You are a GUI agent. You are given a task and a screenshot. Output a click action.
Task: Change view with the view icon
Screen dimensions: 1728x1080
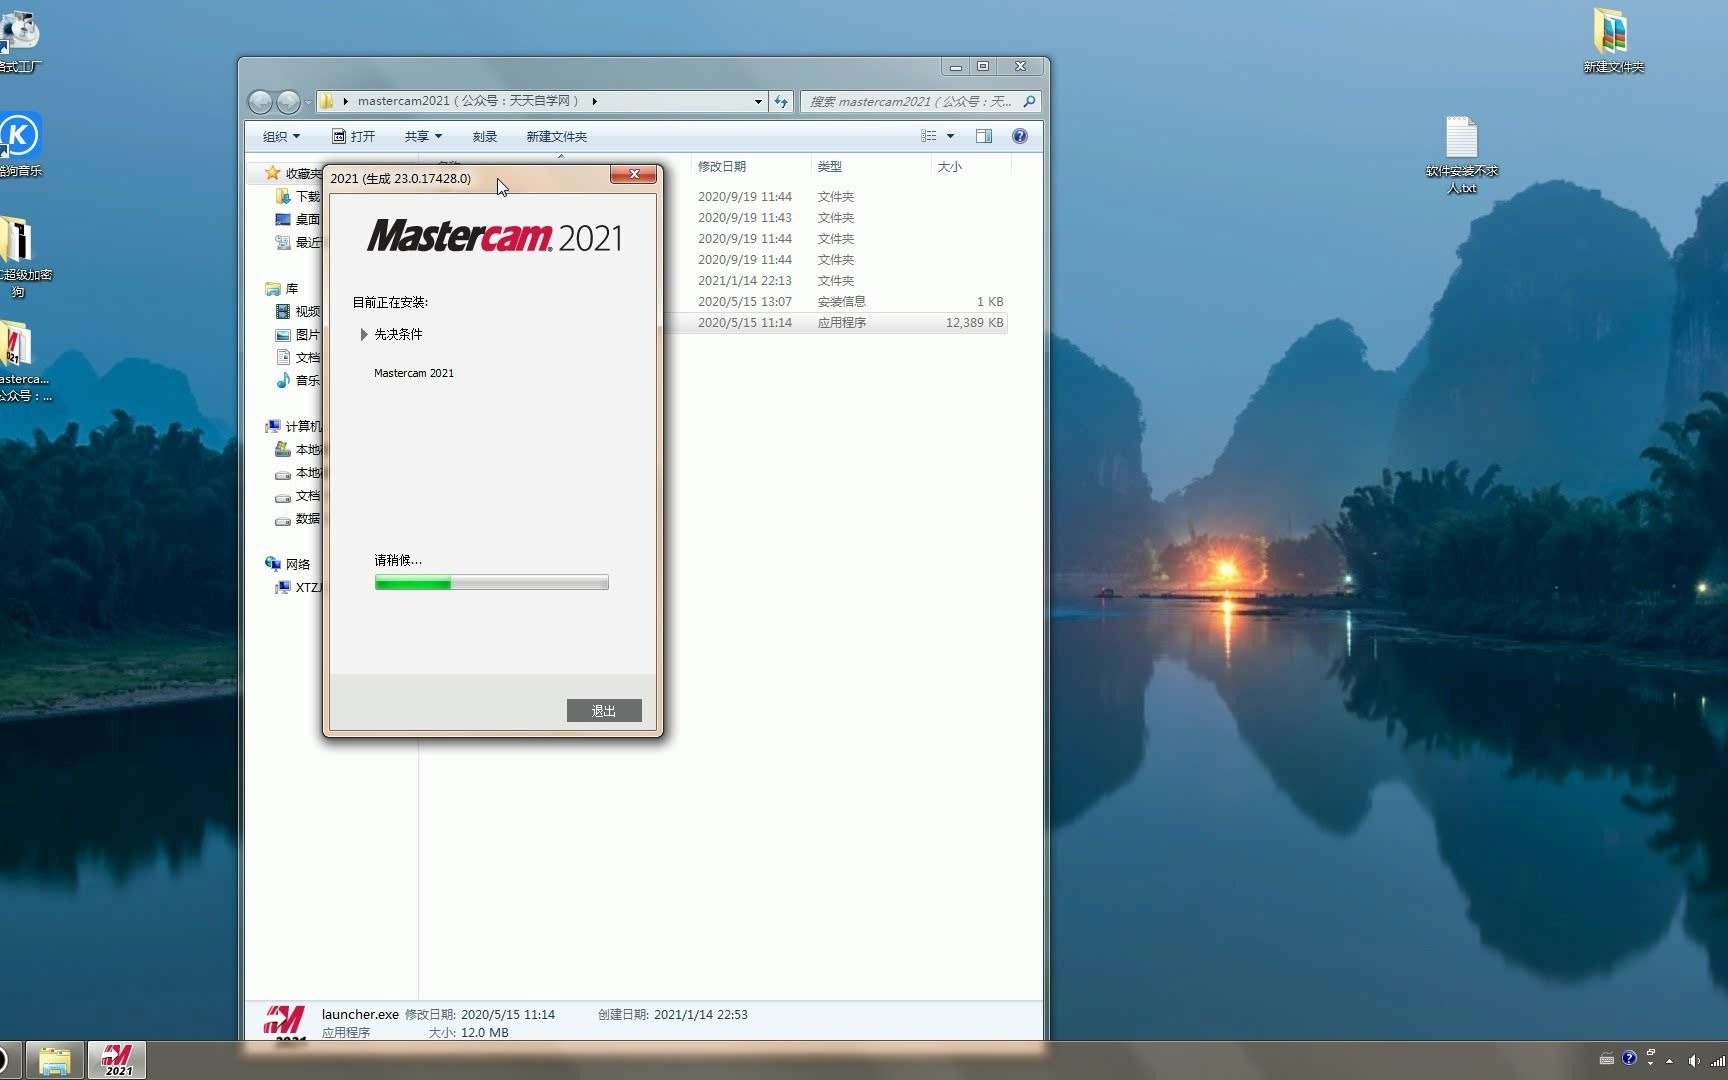pos(929,136)
